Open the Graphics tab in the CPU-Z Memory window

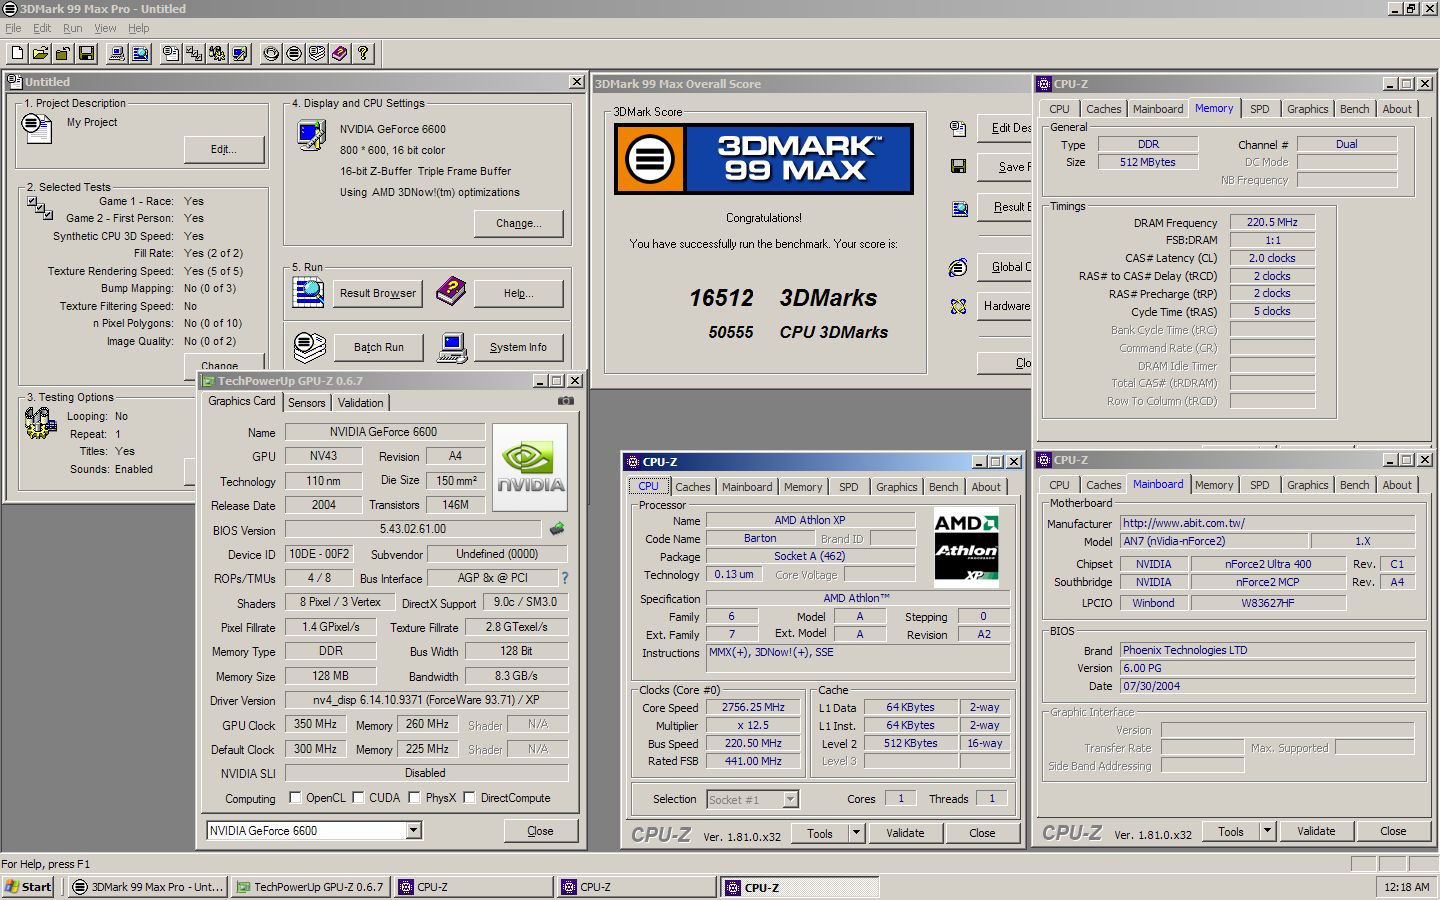[1308, 109]
